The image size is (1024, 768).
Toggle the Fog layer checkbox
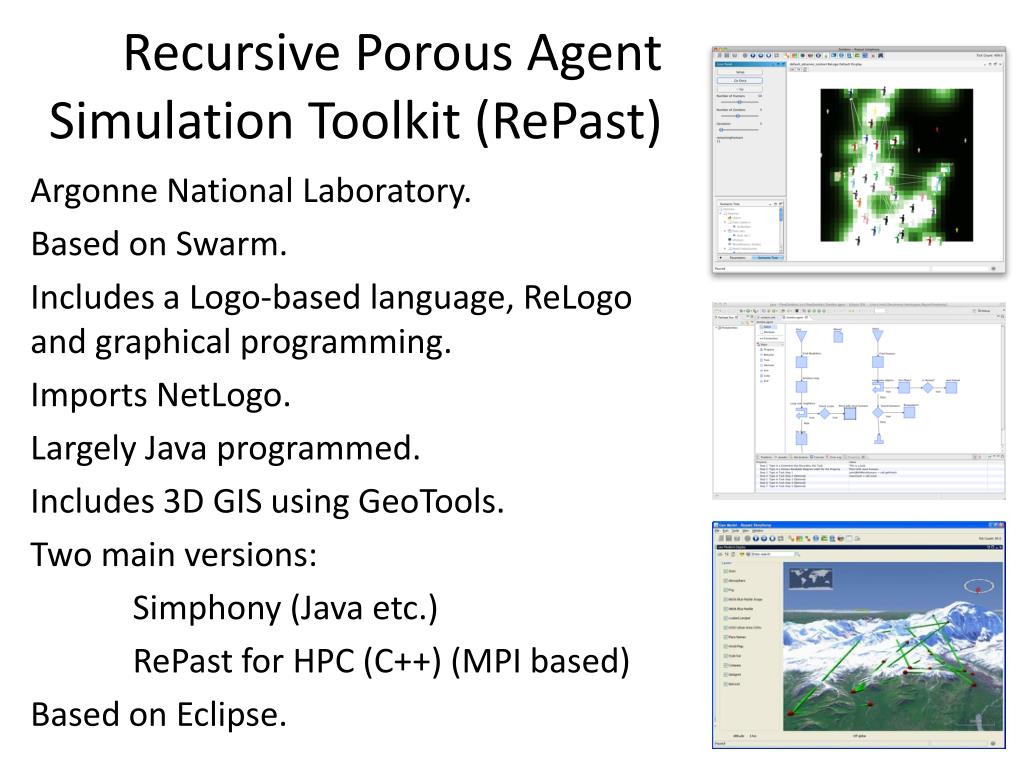pos(726,590)
